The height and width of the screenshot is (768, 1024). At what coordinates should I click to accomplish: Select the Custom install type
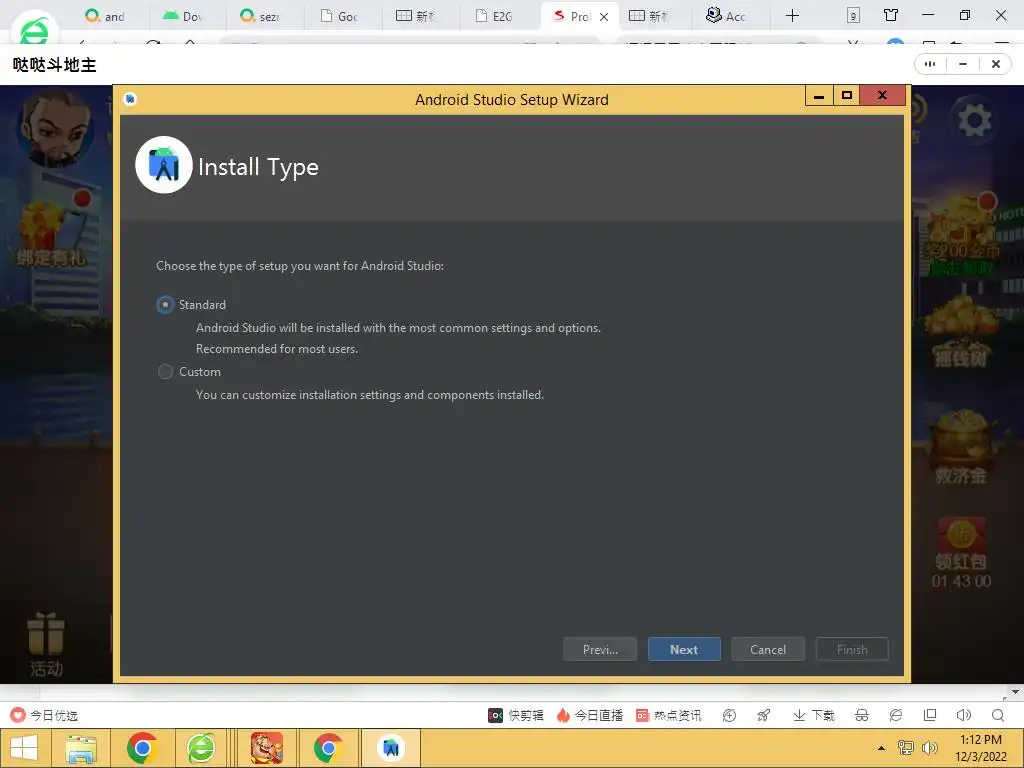pyautogui.click(x=165, y=372)
